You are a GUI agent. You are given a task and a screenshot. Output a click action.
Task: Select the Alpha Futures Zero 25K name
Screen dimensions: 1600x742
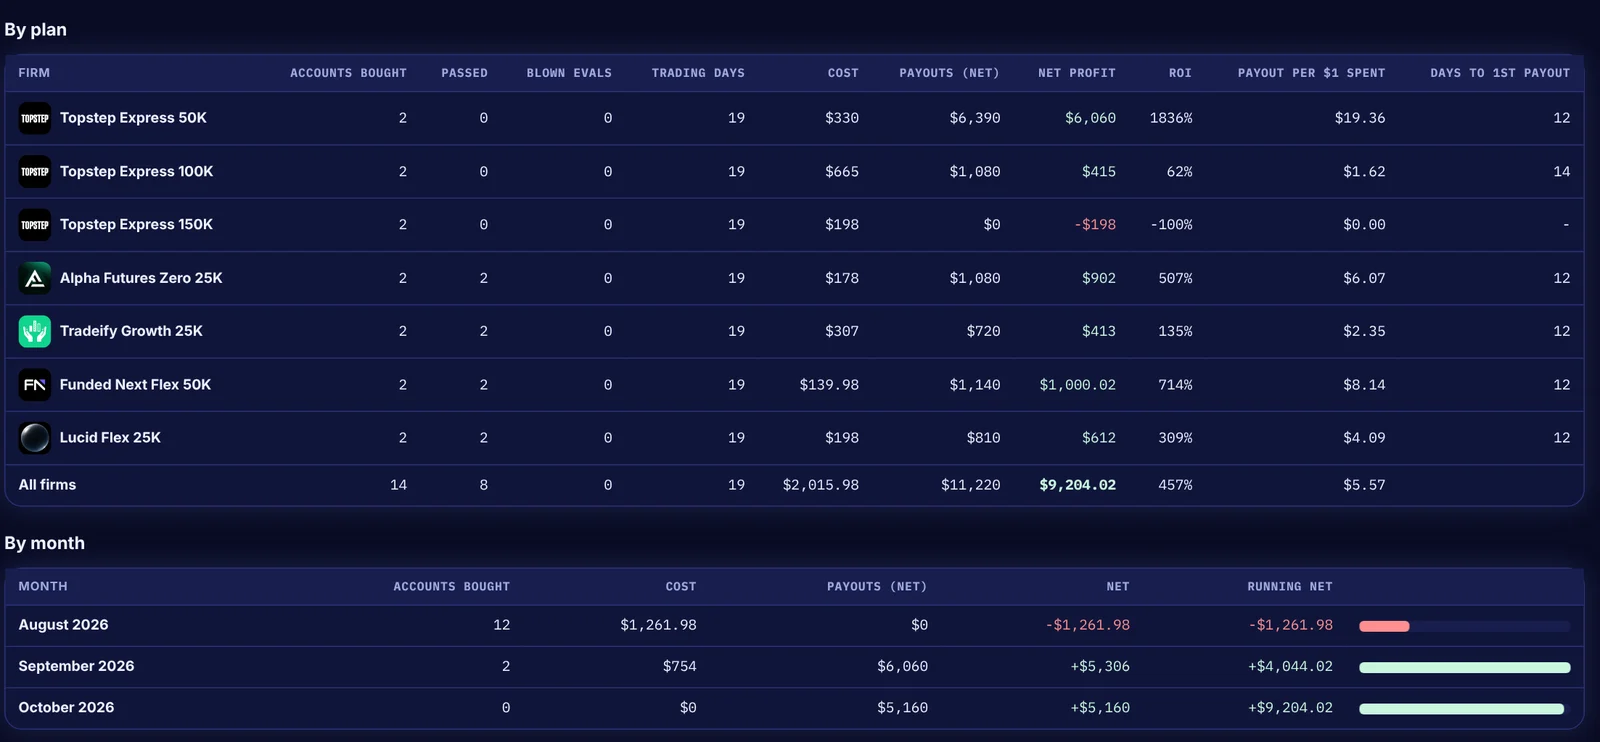coord(141,278)
